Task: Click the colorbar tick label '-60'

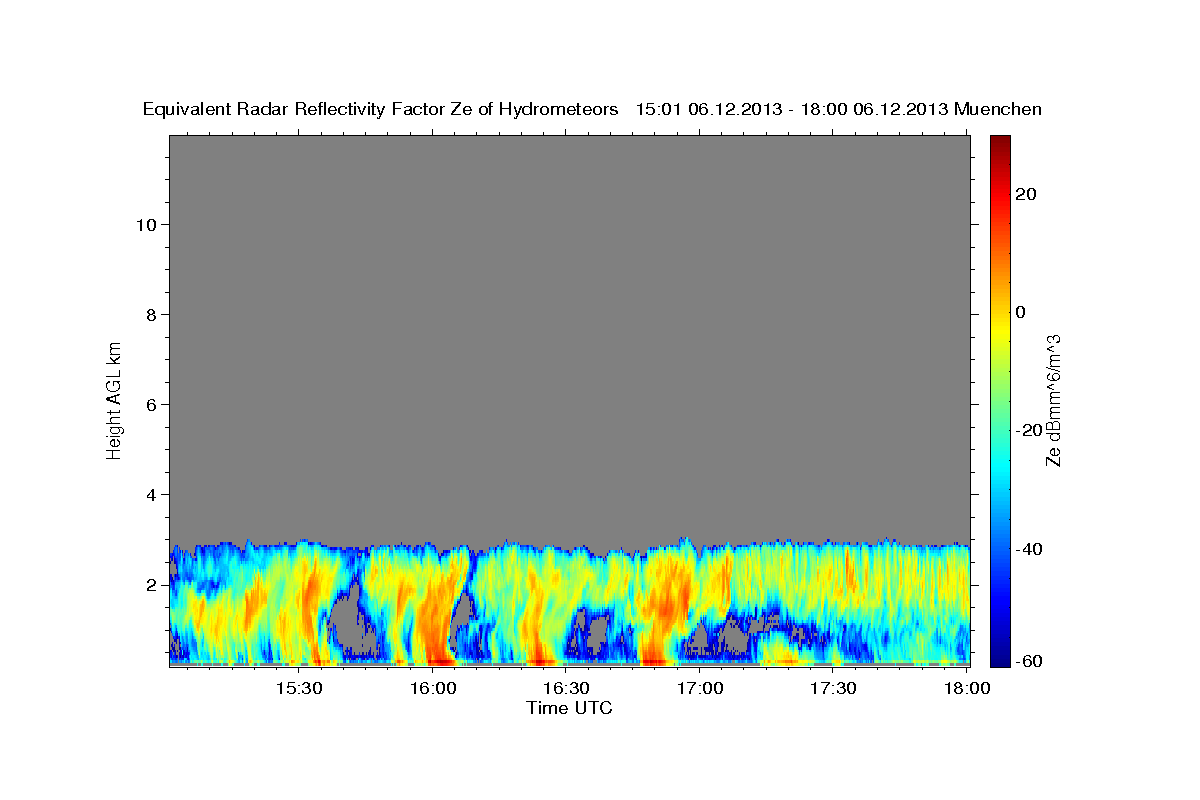Action: tap(1028, 662)
